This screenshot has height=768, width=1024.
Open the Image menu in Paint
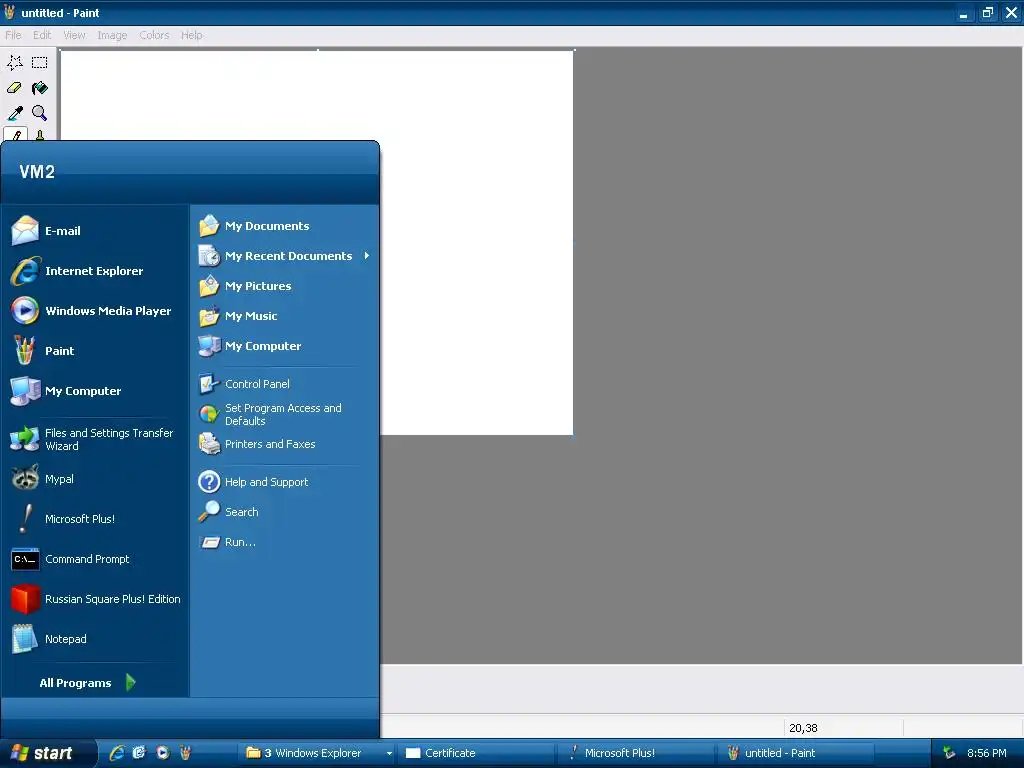coord(112,35)
